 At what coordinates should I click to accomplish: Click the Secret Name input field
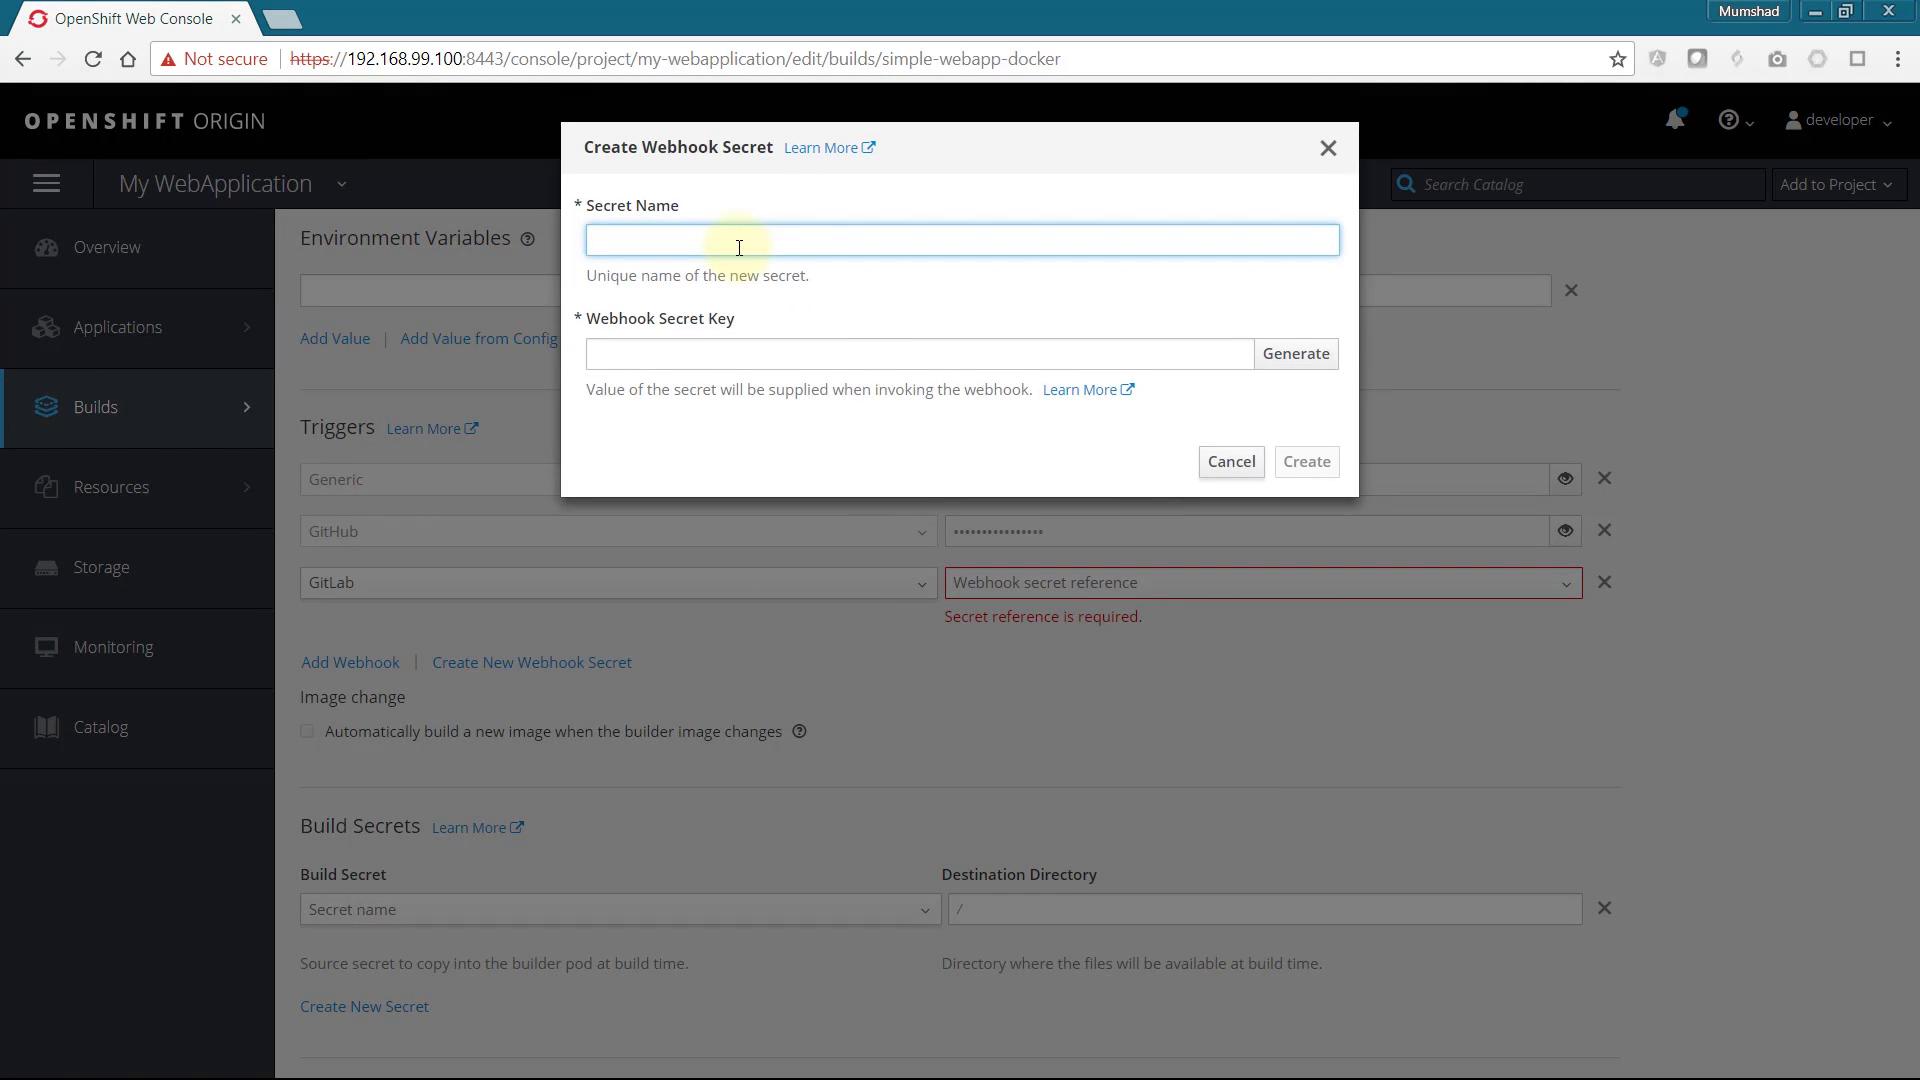pyautogui.click(x=962, y=240)
